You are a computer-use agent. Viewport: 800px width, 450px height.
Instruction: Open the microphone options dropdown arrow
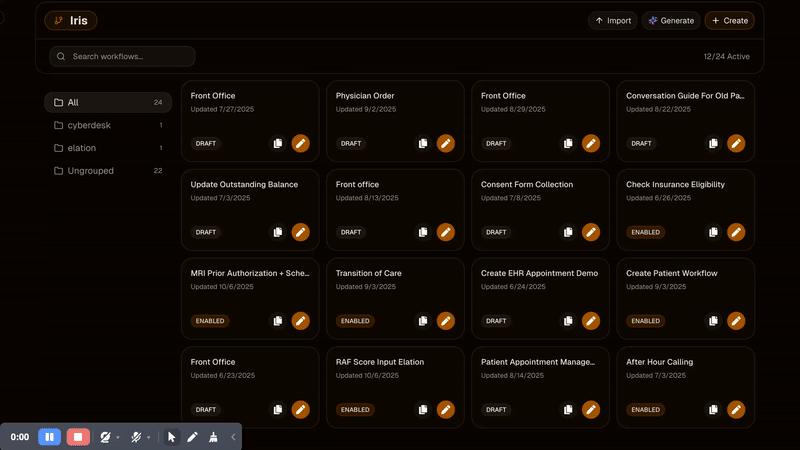(149, 437)
